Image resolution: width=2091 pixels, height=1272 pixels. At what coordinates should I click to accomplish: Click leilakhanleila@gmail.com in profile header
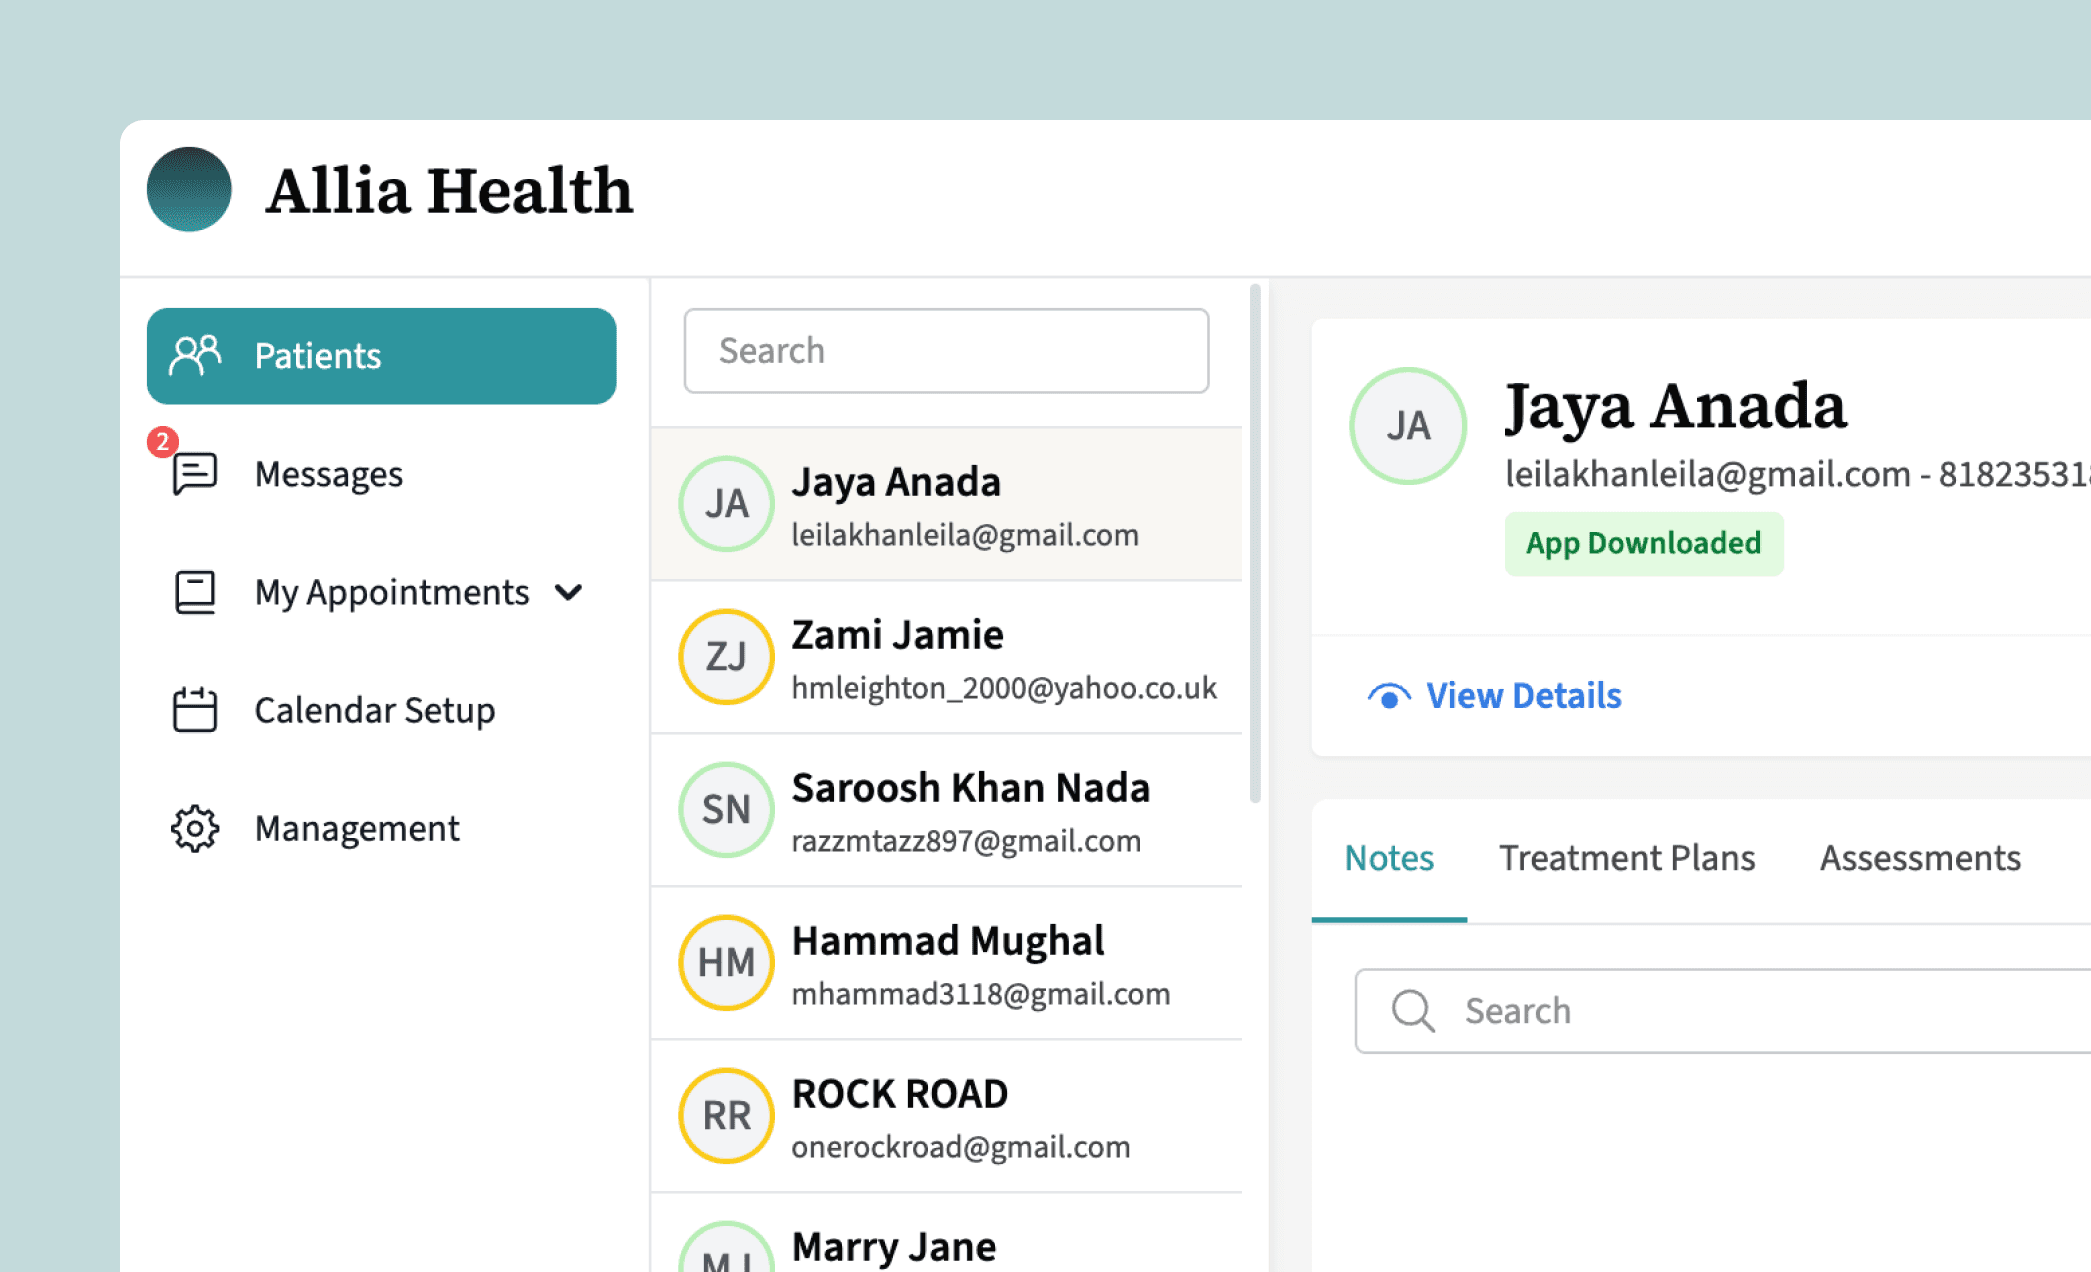coord(1708,474)
